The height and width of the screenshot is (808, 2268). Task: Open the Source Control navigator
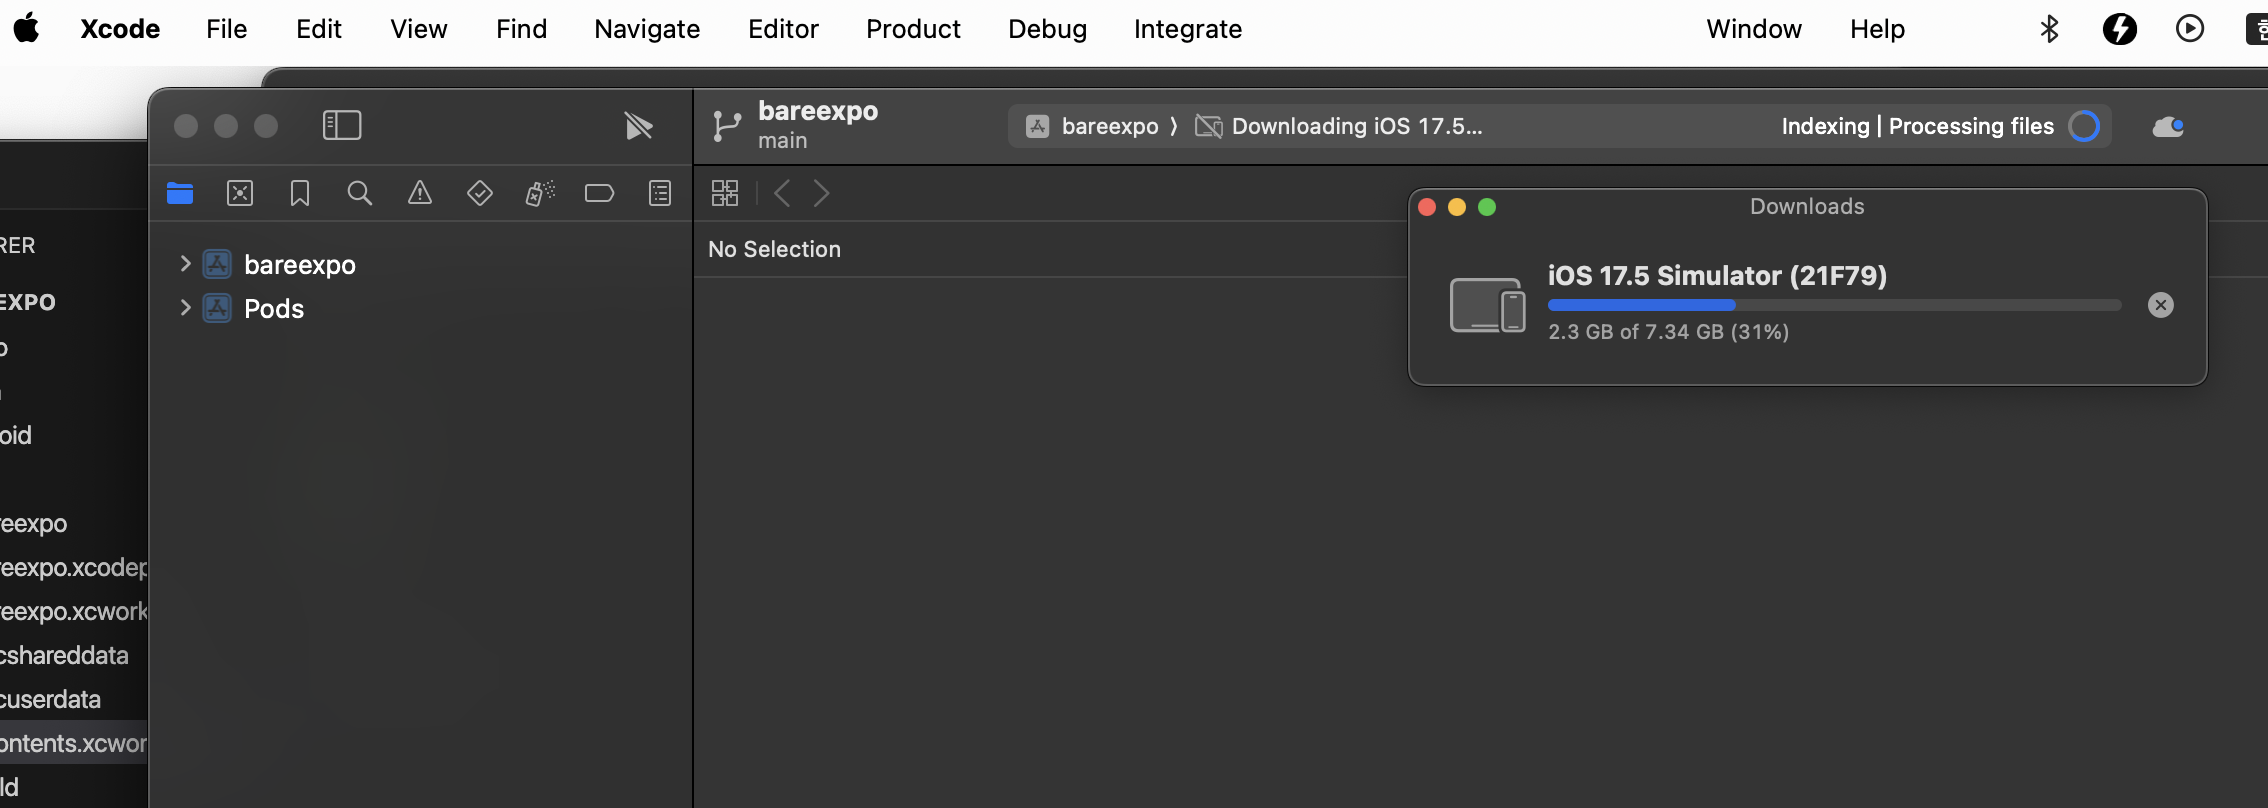click(x=240, y=193)
